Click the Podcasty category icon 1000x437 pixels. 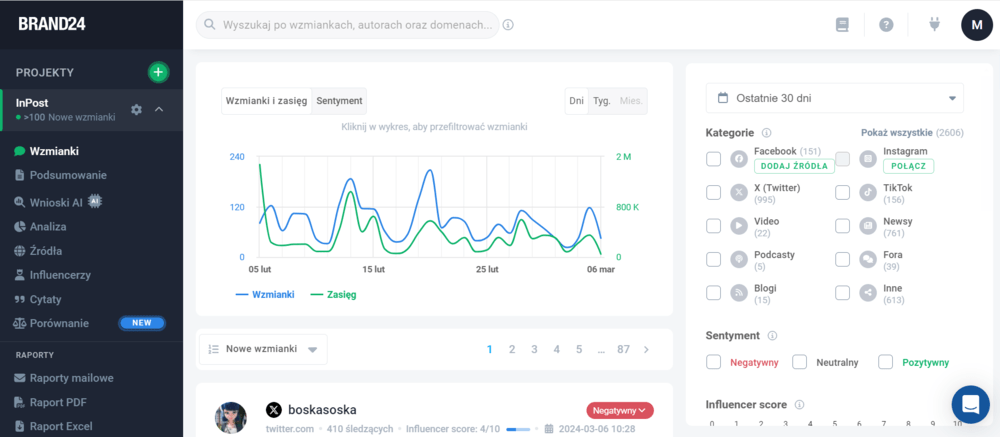click(x=739, y=259)
